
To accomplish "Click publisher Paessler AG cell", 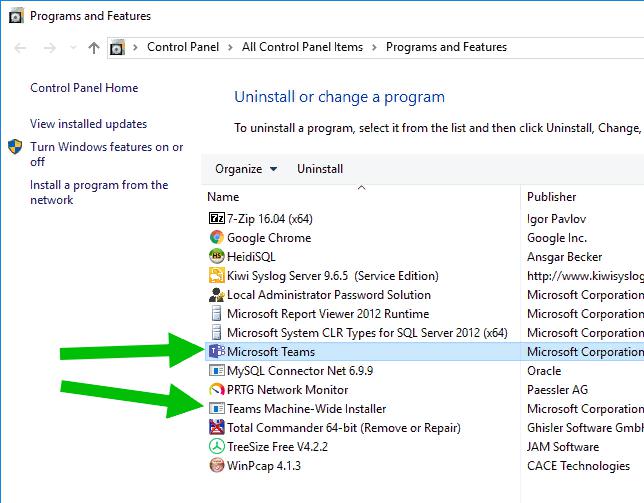I will click(x=557, y=390).
